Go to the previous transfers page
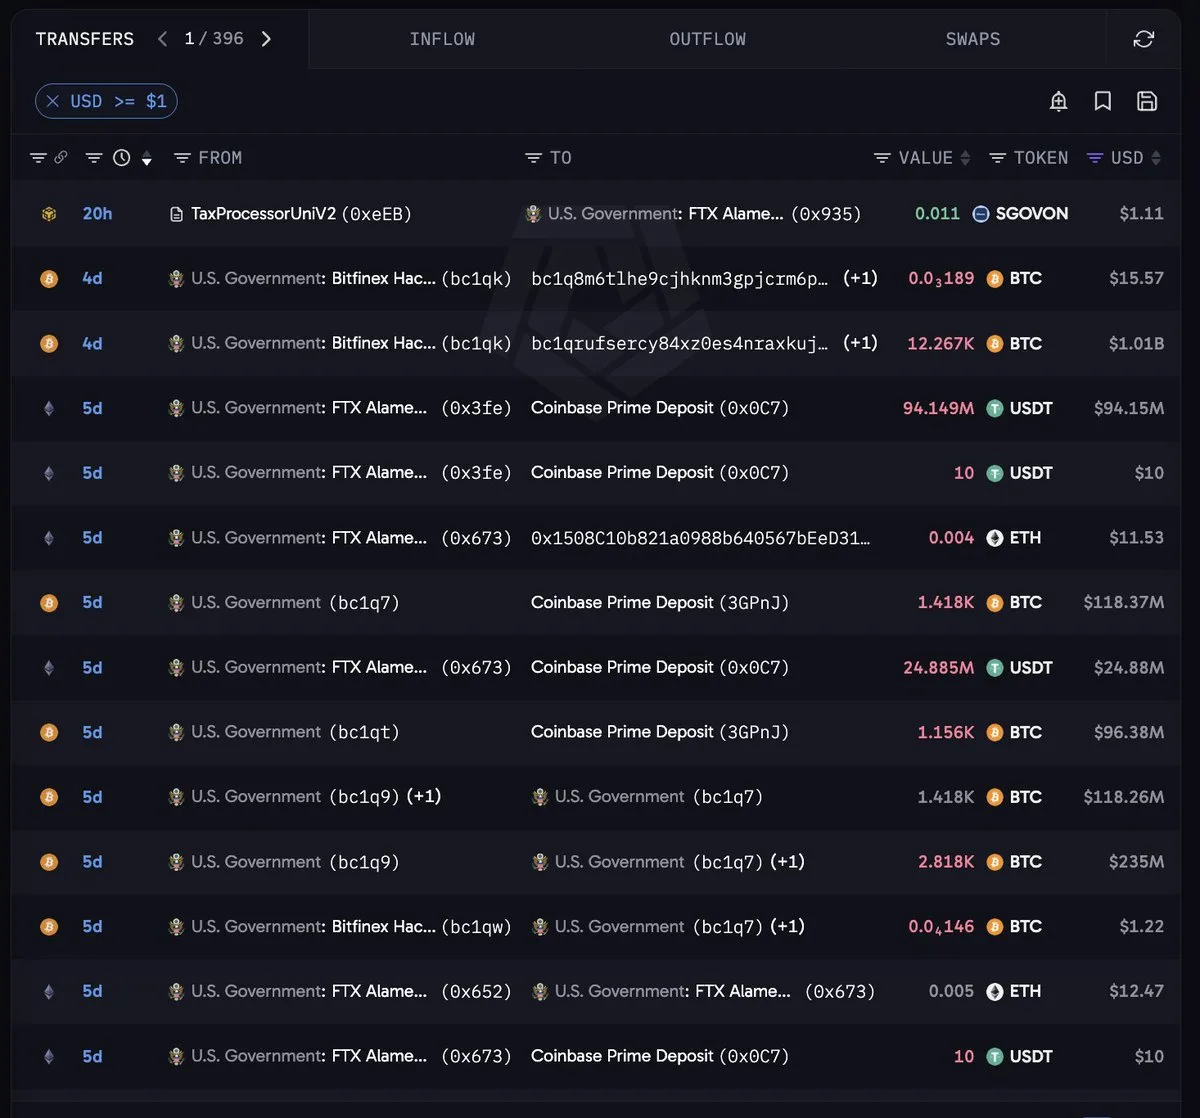 163,39
